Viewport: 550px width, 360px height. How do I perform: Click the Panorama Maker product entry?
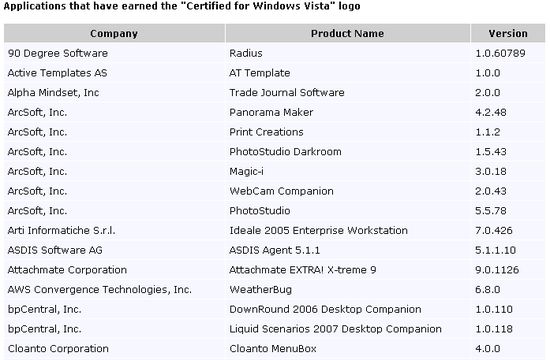(271, 112)
